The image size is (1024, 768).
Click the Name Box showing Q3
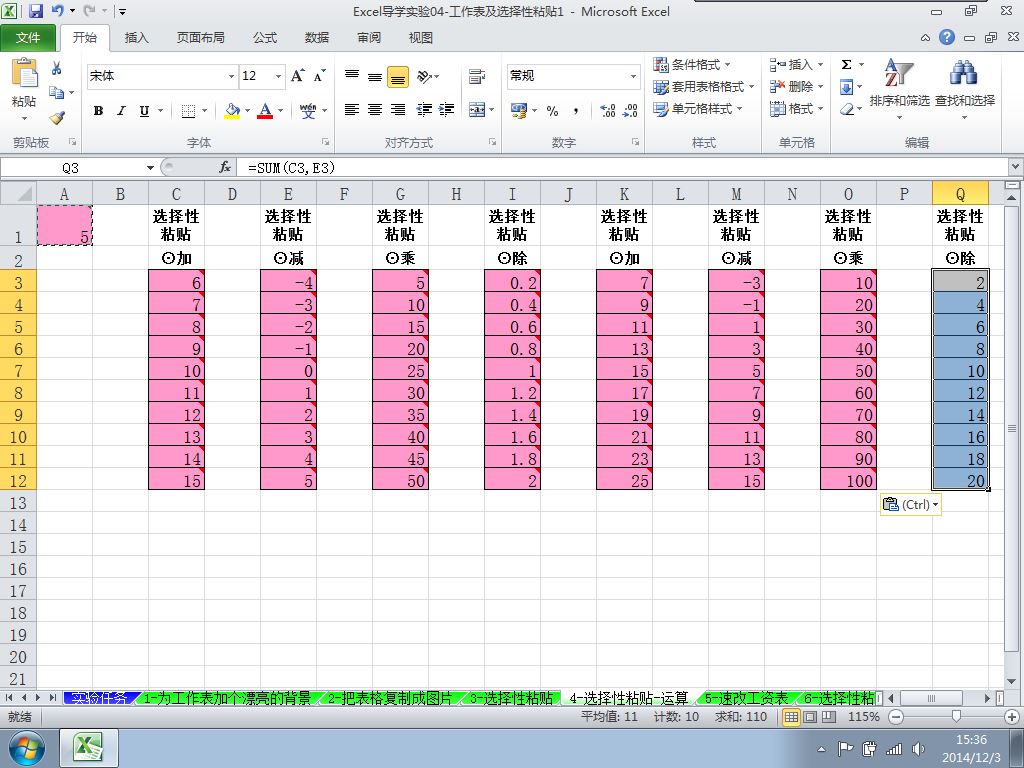click(x=70, y=167)
